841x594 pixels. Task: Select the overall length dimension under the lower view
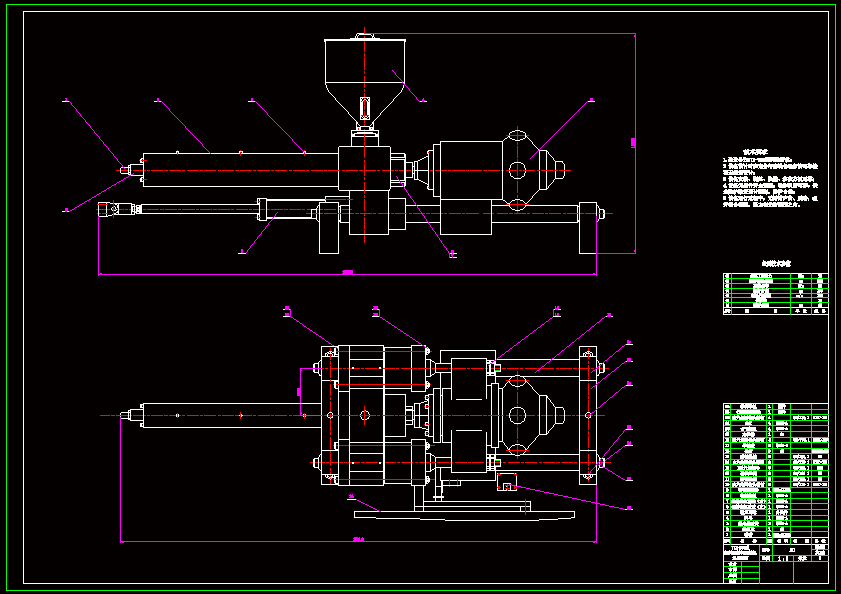point(358,541)
